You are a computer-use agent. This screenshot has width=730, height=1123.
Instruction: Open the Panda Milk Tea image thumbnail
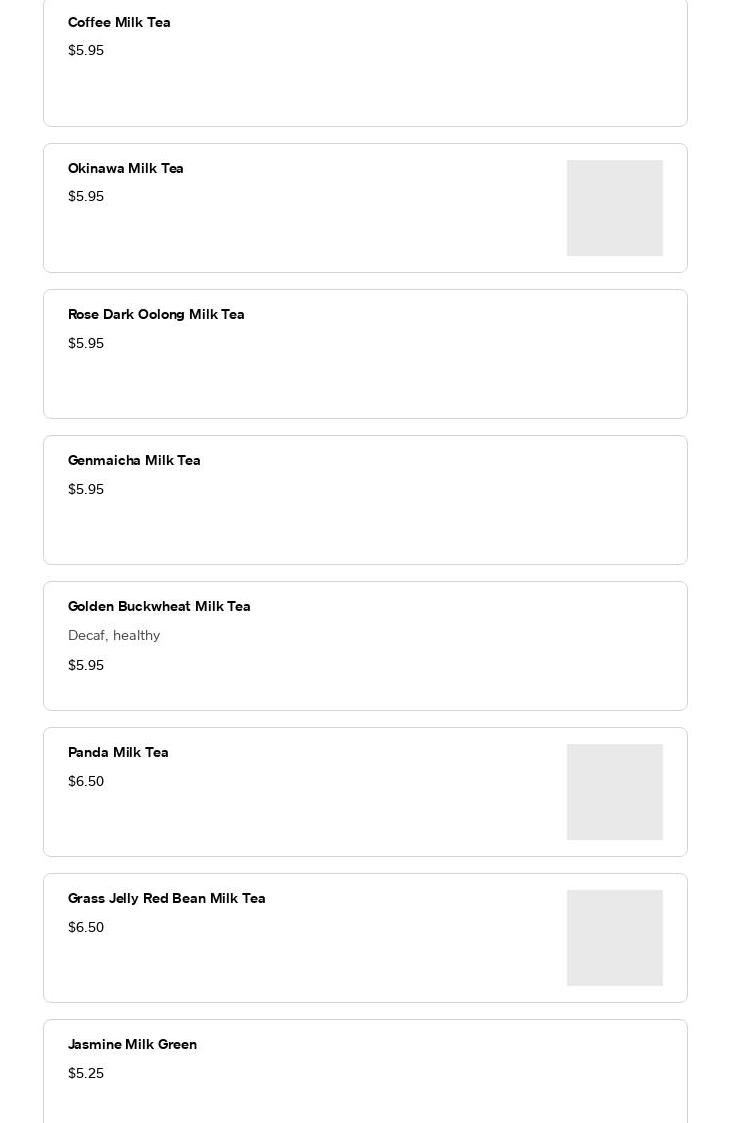tap(615, 792)
